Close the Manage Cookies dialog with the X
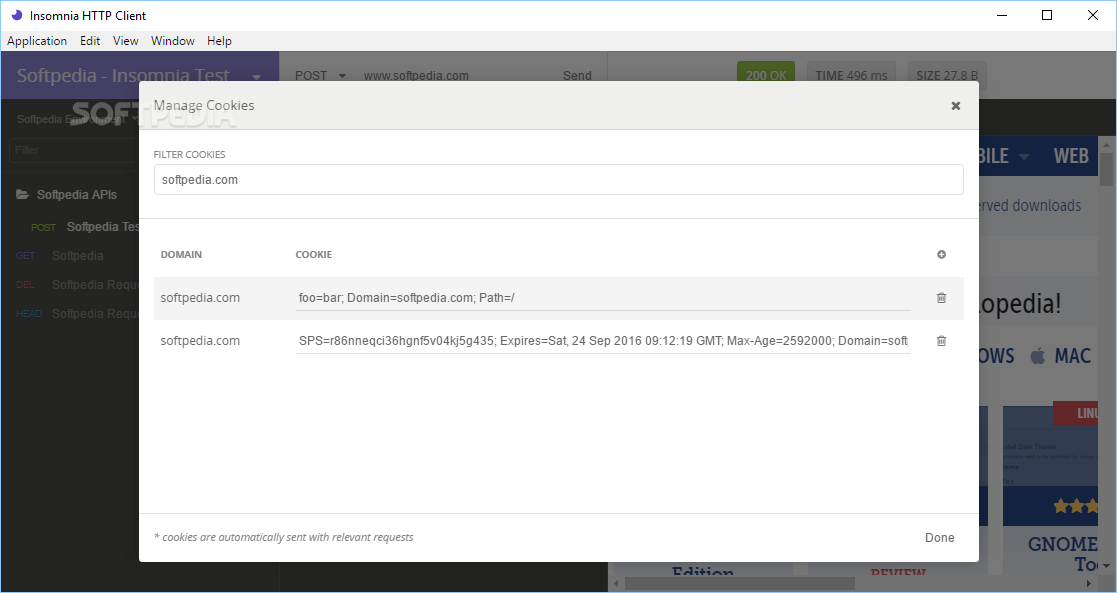Screen dimensions: 1117x593 point(955,105)
